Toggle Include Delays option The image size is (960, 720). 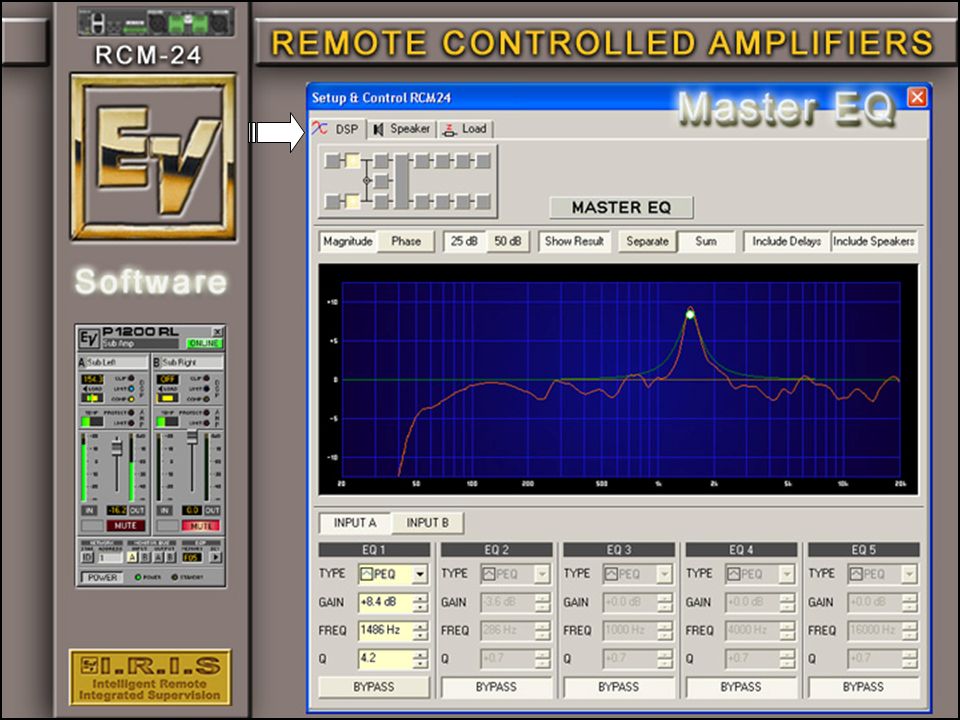coord(786,241)
